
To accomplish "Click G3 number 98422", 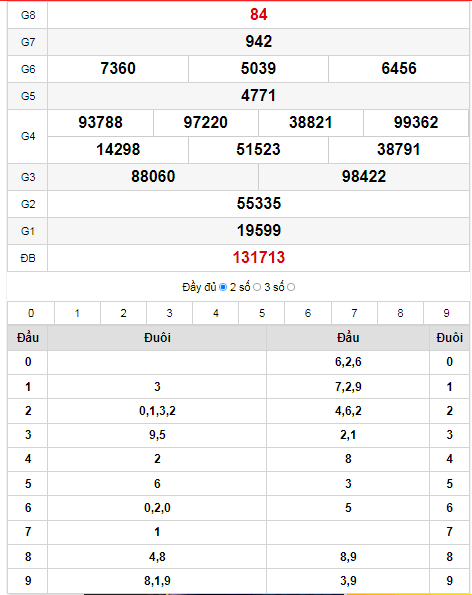I will point(364,176).
